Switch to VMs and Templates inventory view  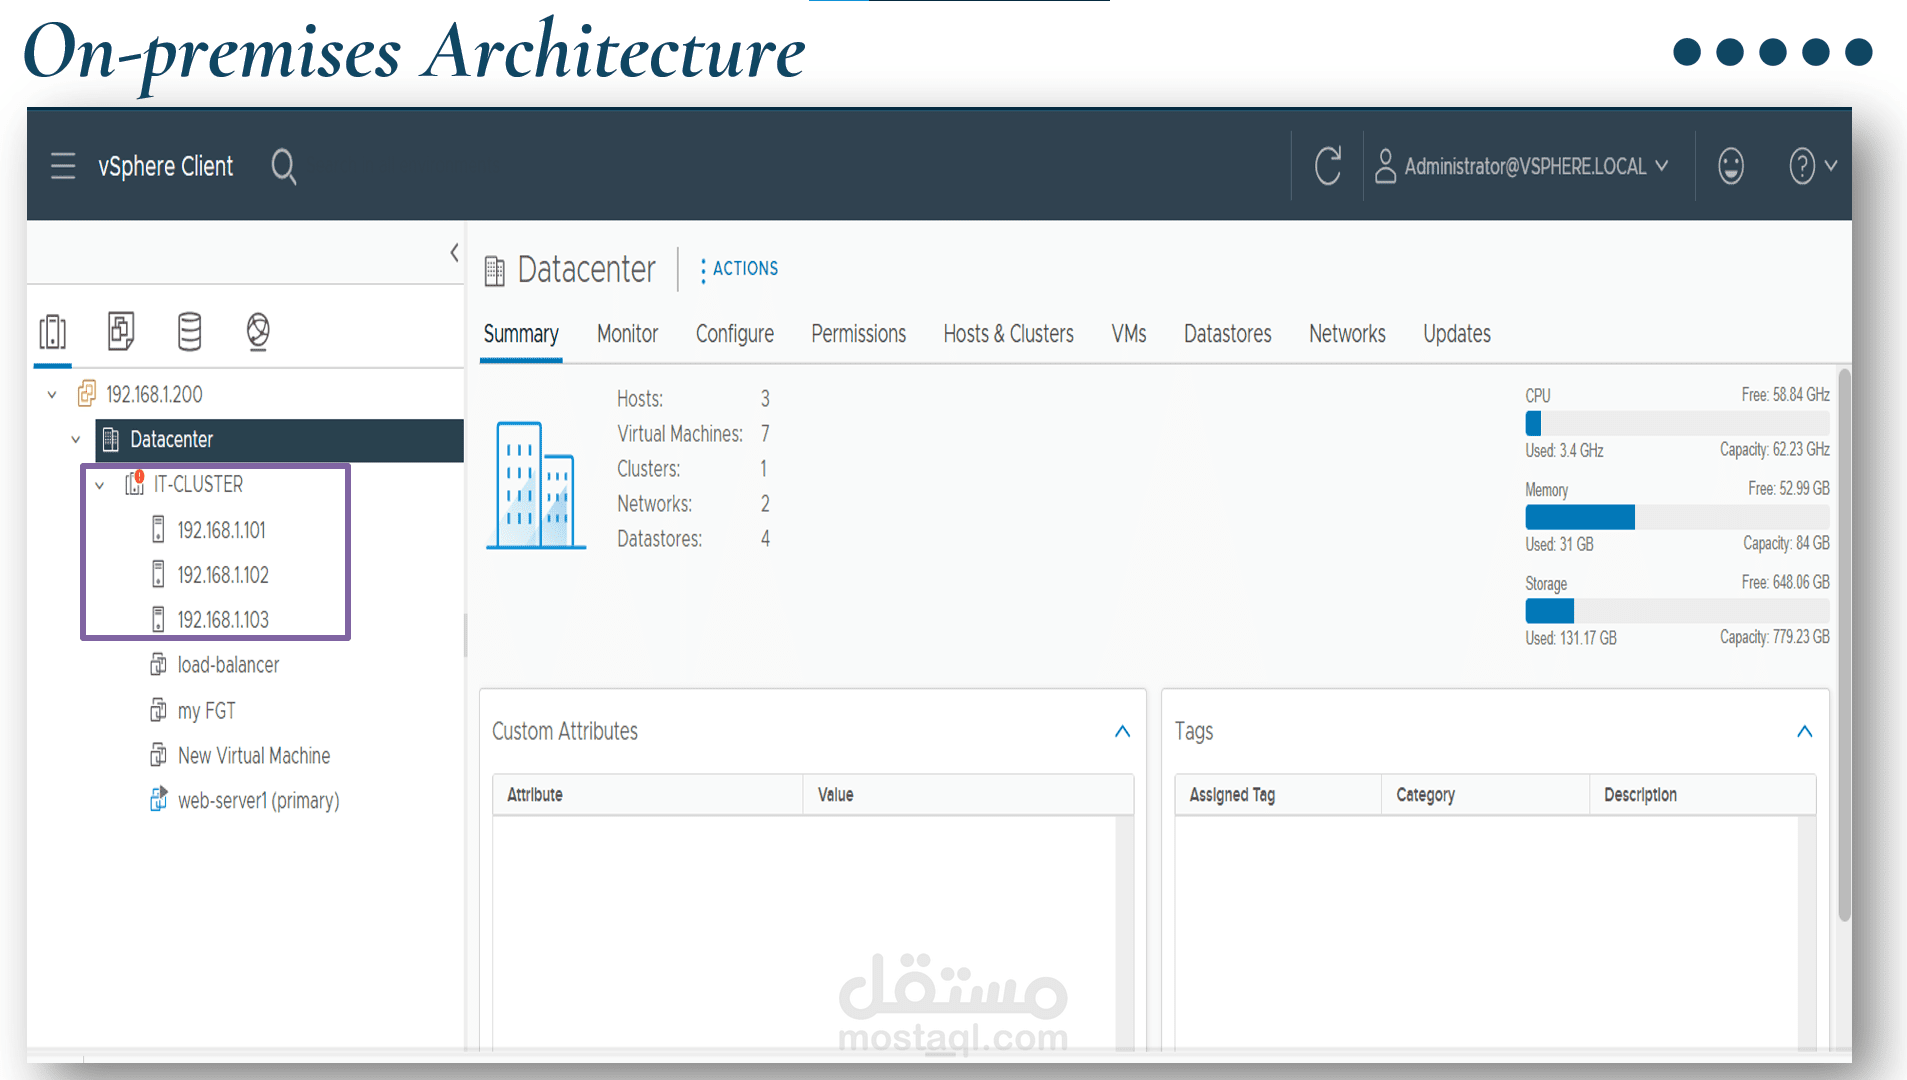(121, 331)
